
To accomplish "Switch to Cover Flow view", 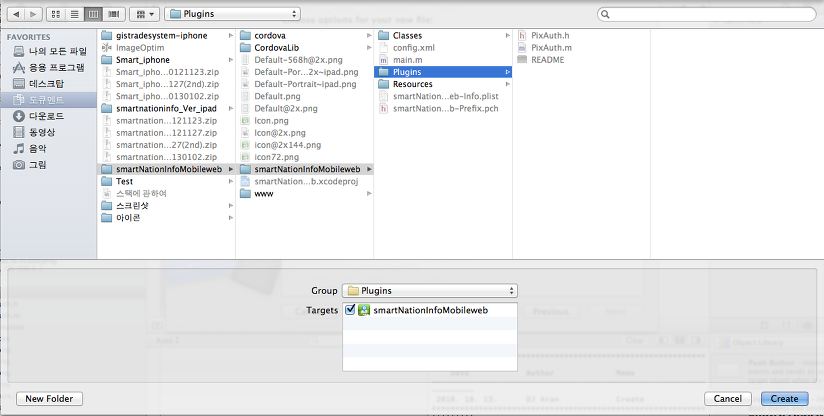I will [114, 14].
